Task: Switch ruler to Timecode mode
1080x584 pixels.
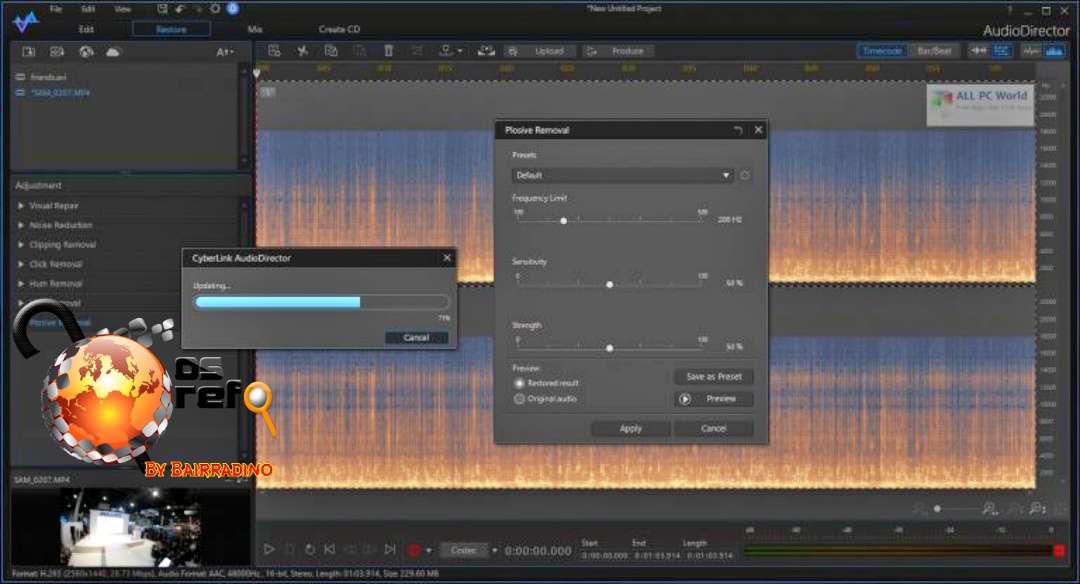Action: 882,51
